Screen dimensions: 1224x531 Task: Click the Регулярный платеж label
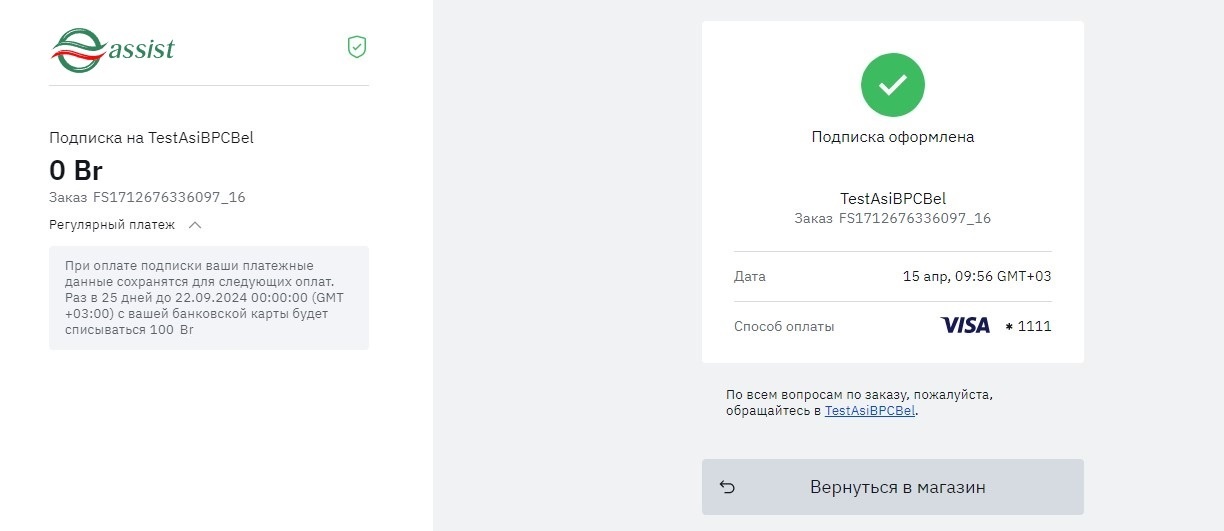coord(112,225)
